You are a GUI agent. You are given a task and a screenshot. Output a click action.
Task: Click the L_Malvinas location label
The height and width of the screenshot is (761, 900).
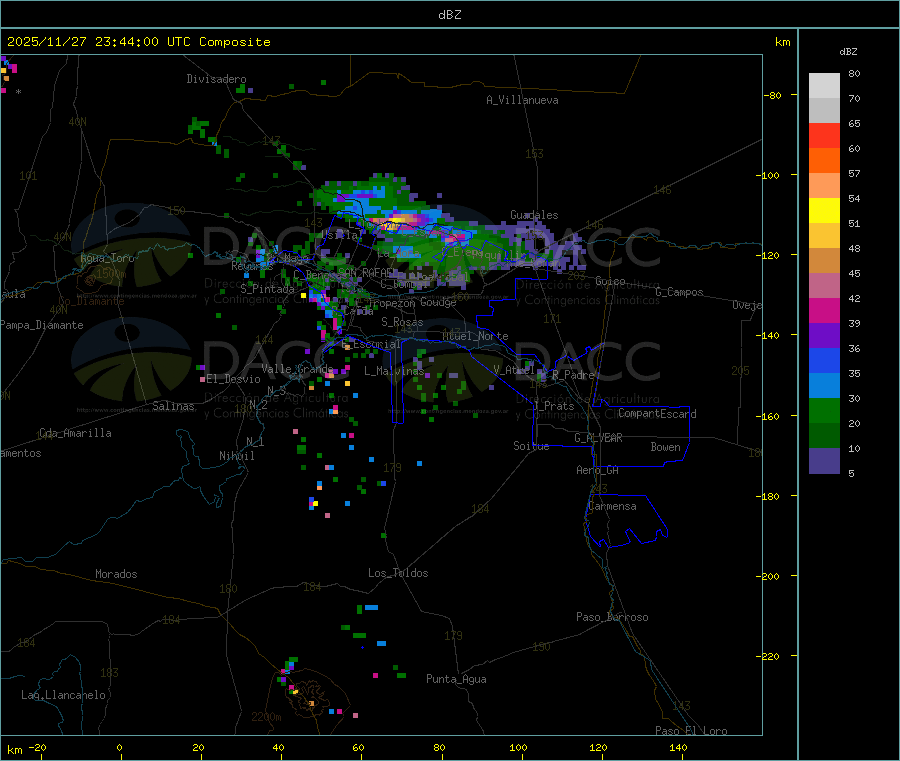394,371
